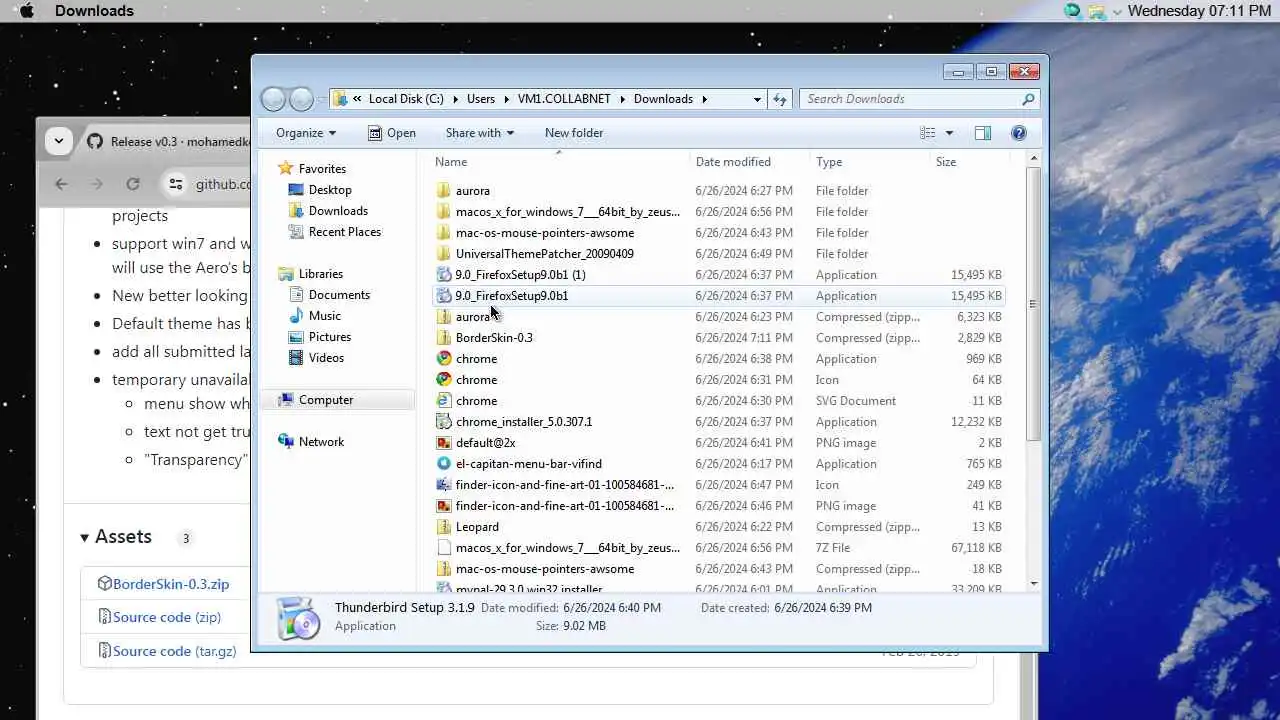
Task: Select the macos_x_for_windows 7Z File row
Action: point(718,548)
